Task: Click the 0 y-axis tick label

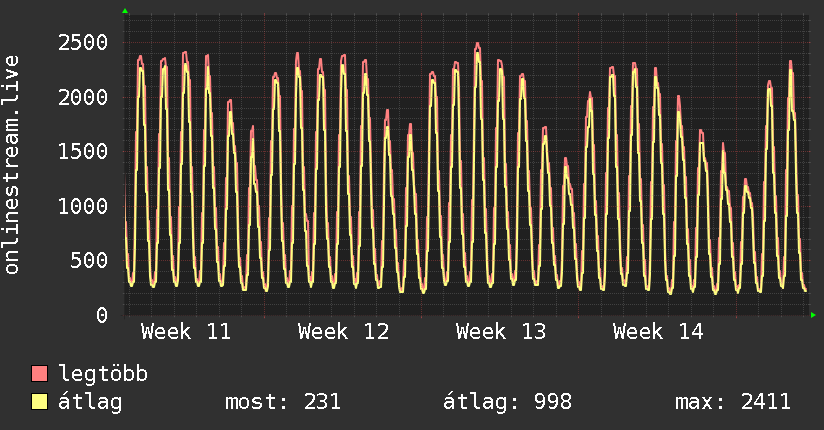Action: [101, 315]
